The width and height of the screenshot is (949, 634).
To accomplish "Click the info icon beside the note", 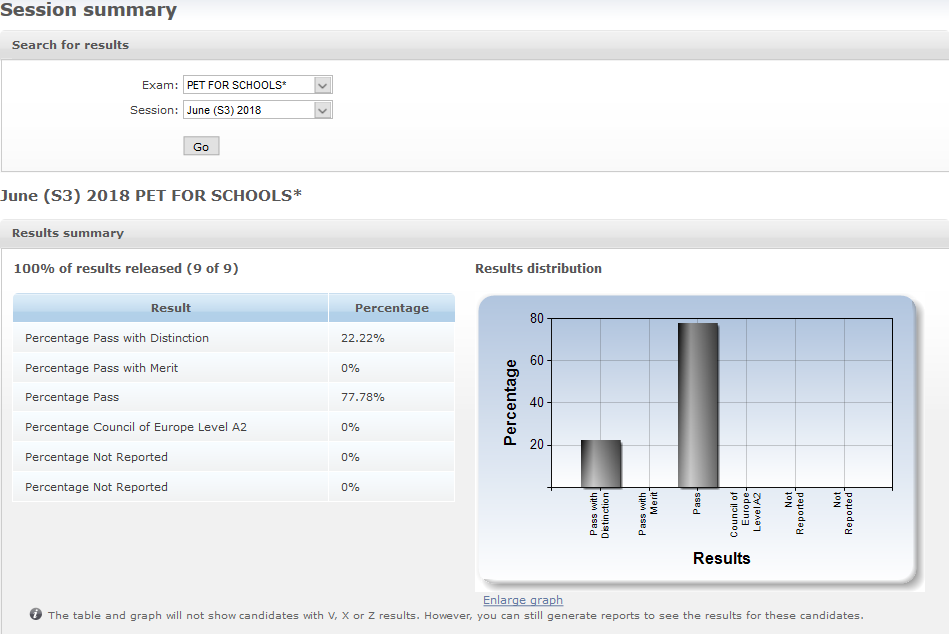I will pyautogui.click(x=36, y=614).
